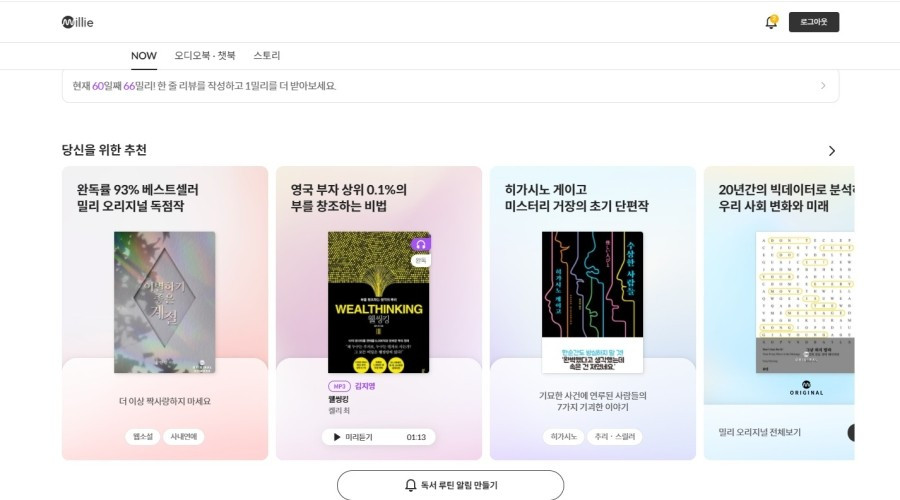Select the 추리 · 스릴러 tag chip

click(615, 437)
